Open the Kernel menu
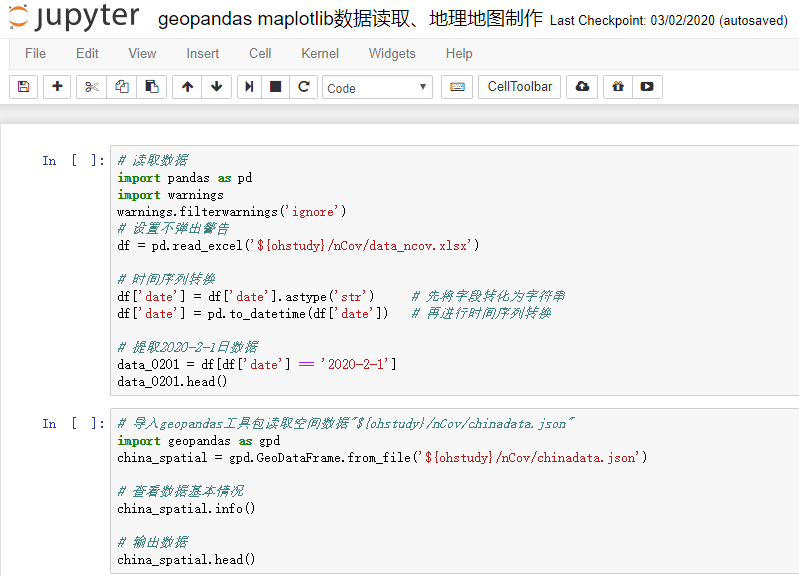Viewport: 799px width, 576px height. click(x=320, y=54)
